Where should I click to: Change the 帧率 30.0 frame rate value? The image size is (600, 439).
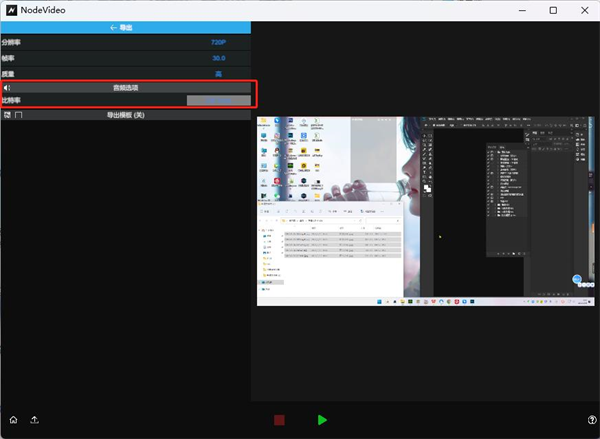click(x=218, y=58)
